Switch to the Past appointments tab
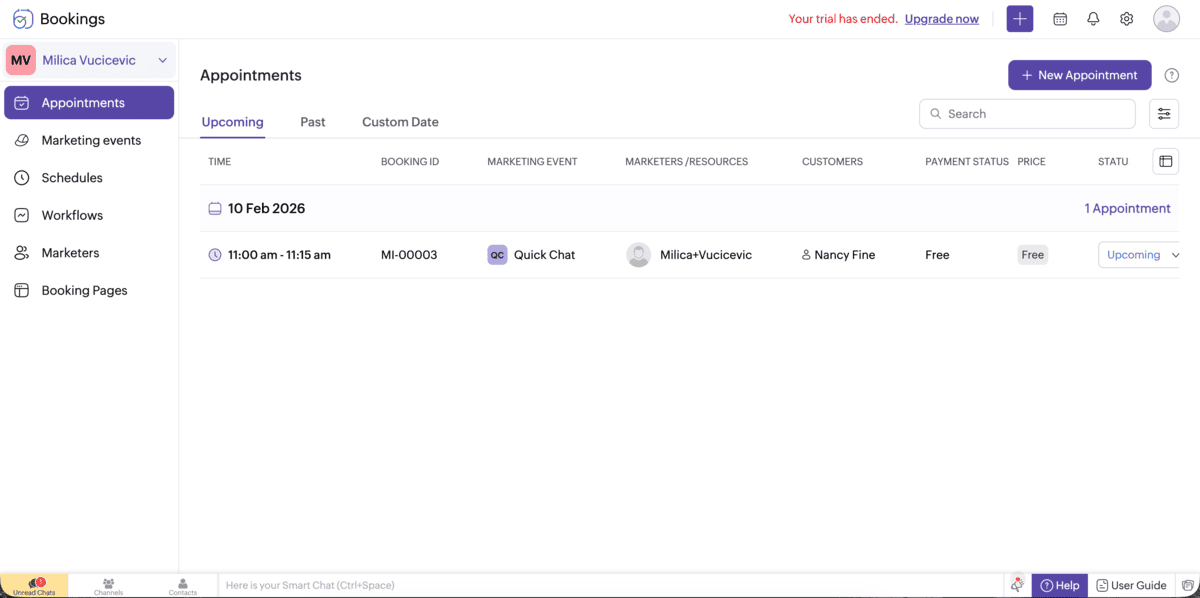Viewport: 1200px width, 598px height. click(312, 121)
